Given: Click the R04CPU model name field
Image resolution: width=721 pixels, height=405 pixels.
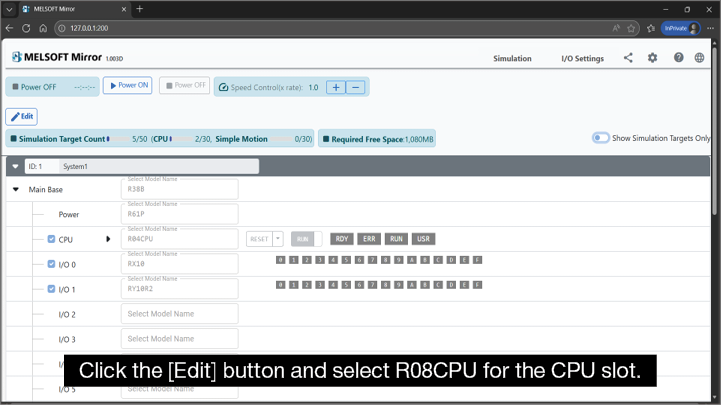Looking at the screenshot, I should [x=180, y=239].
